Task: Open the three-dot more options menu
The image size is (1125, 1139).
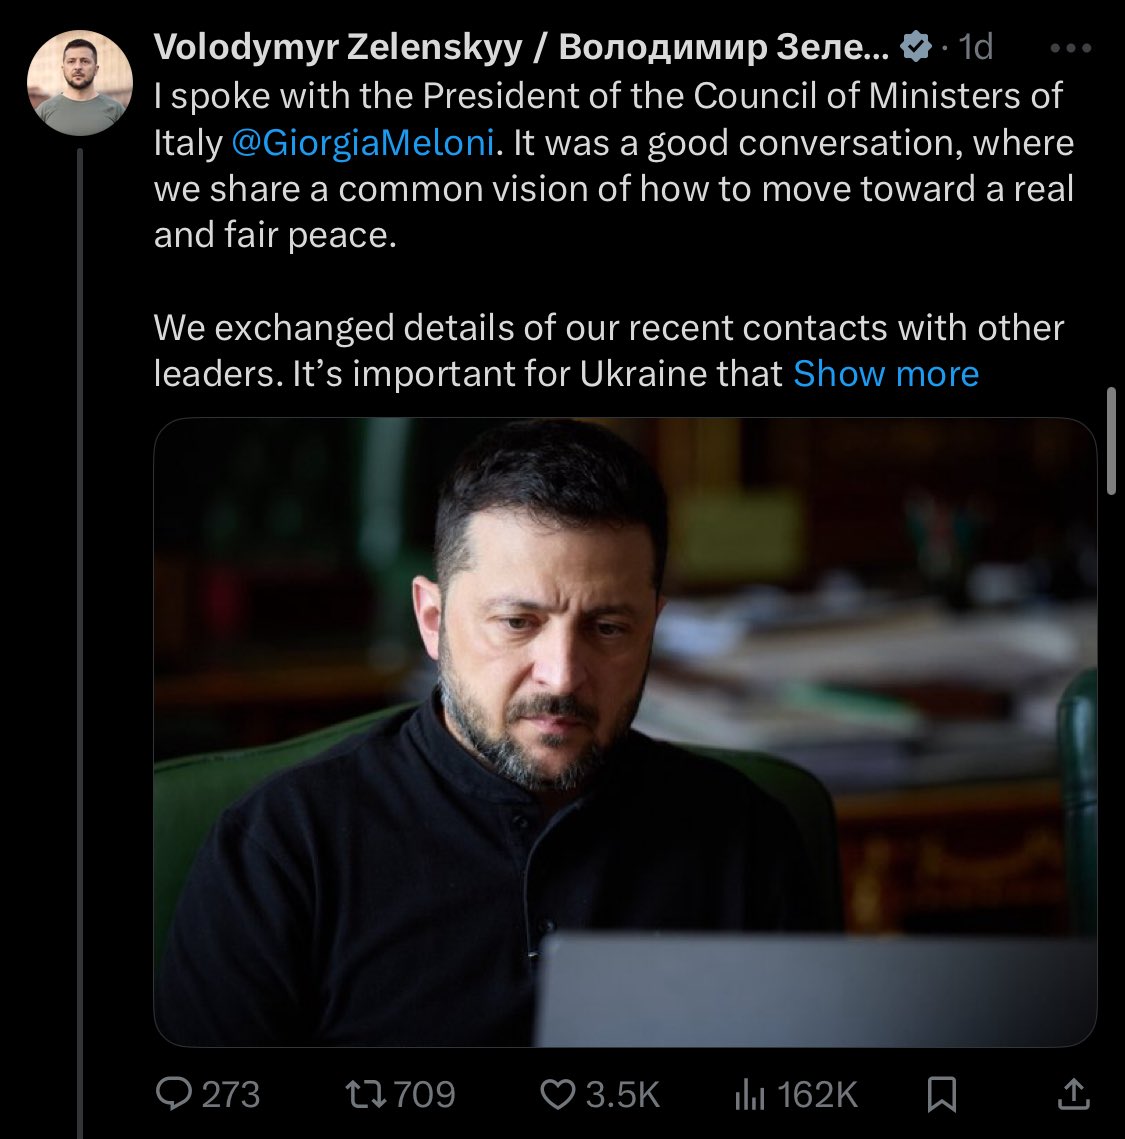Action: click(x=1071, y=48)
